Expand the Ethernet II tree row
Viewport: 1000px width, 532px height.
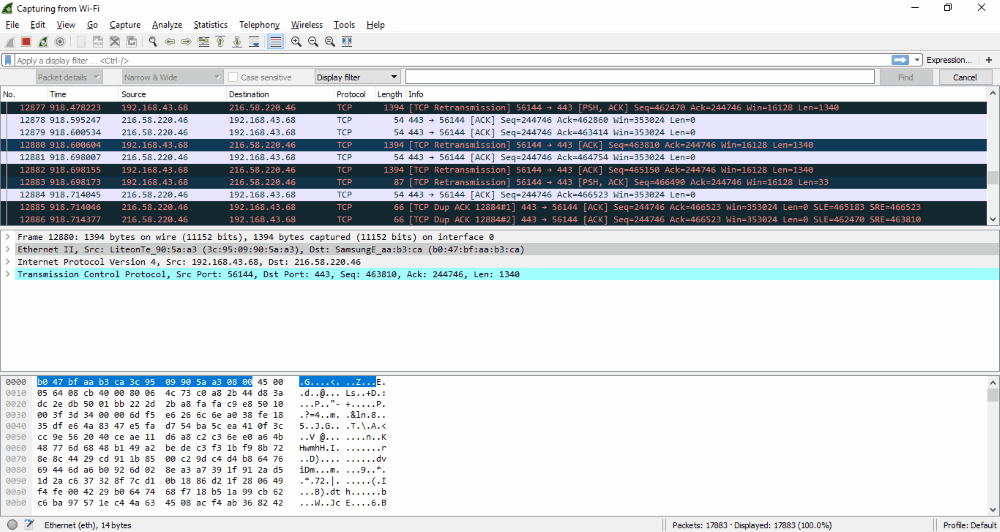pos(8,249)
